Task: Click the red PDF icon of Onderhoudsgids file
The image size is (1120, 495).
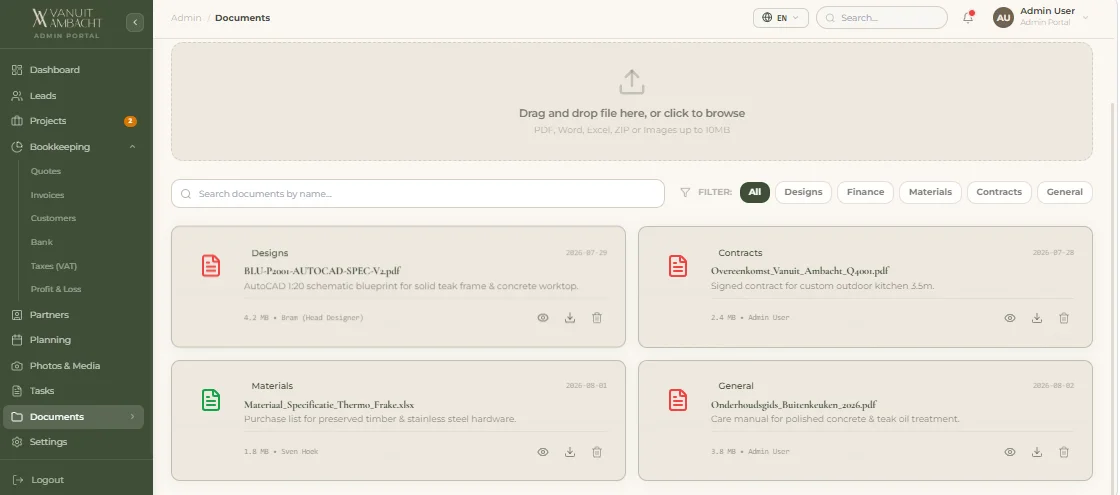Action: (678, 400)
